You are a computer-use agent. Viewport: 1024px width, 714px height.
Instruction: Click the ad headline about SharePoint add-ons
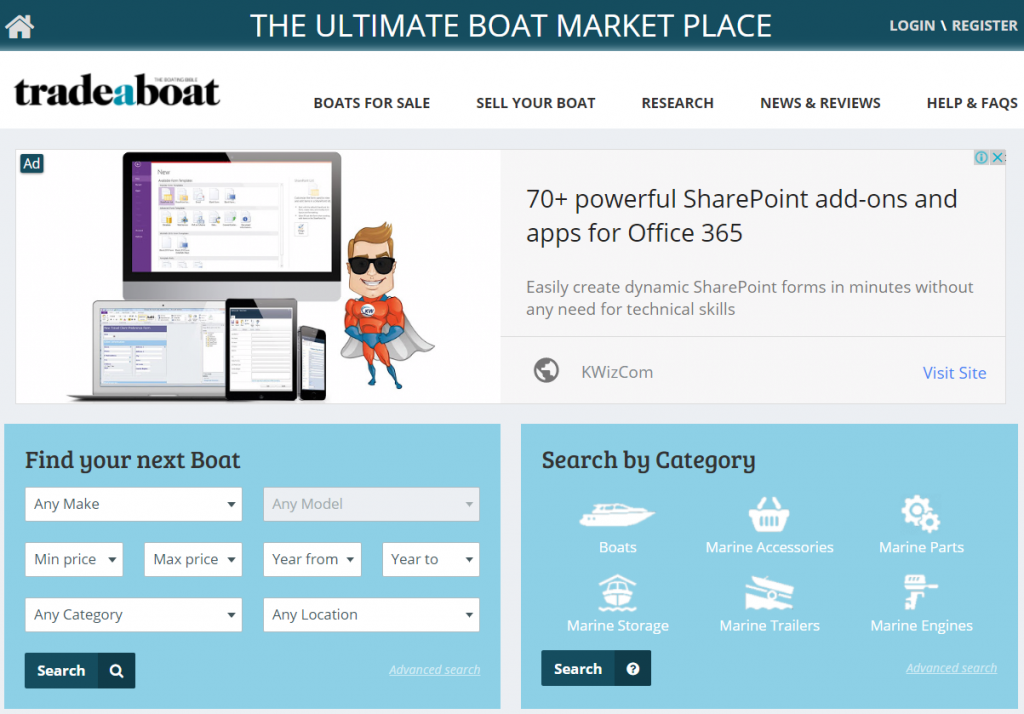pos(741,216)
